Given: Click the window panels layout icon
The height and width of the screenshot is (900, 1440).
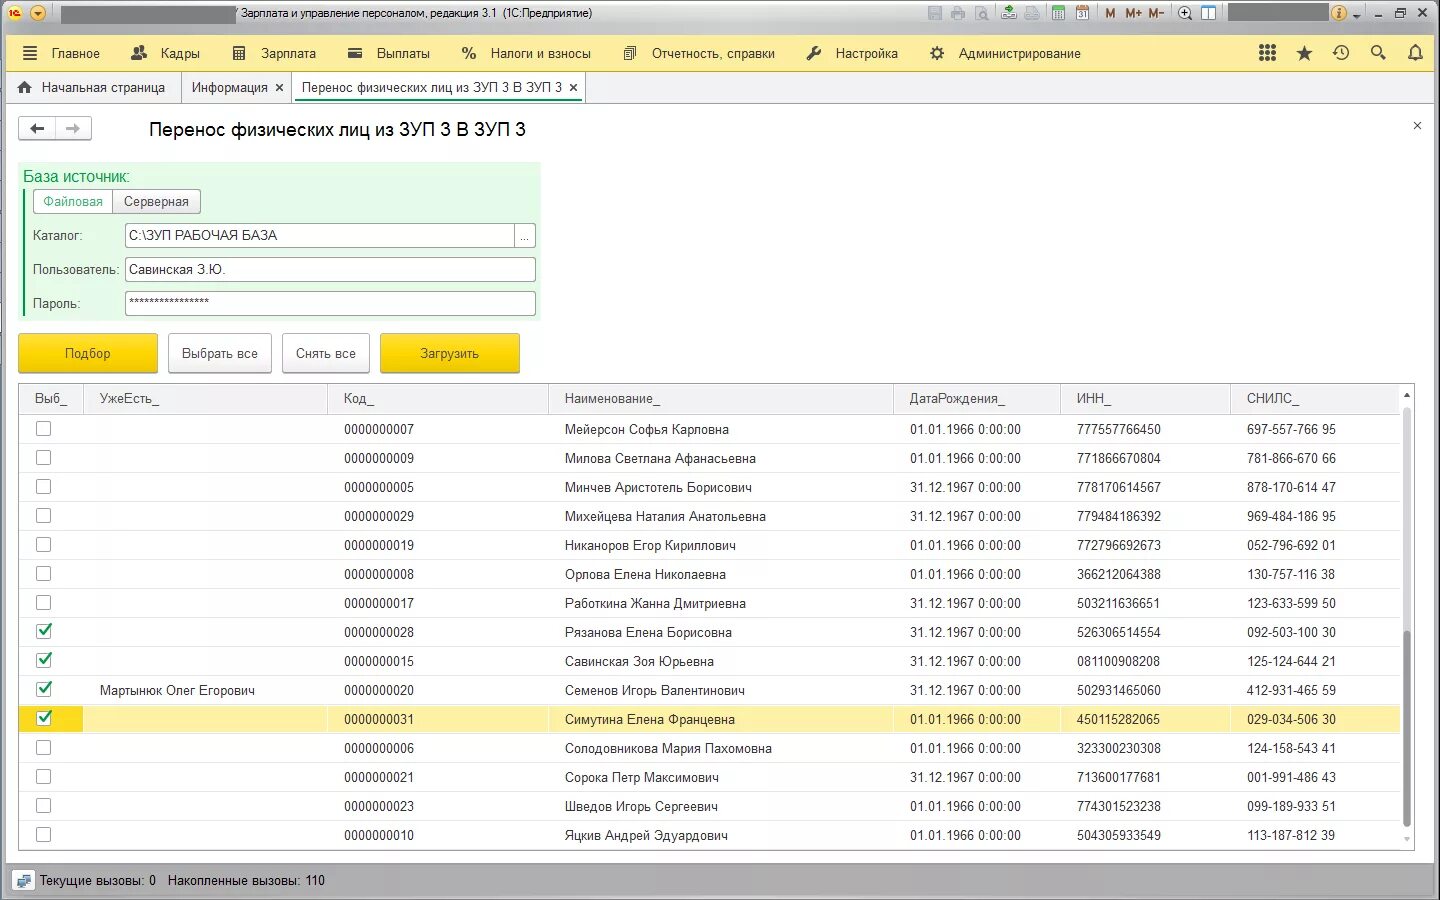Looking at the screenshot, I should coord(1208,13).
